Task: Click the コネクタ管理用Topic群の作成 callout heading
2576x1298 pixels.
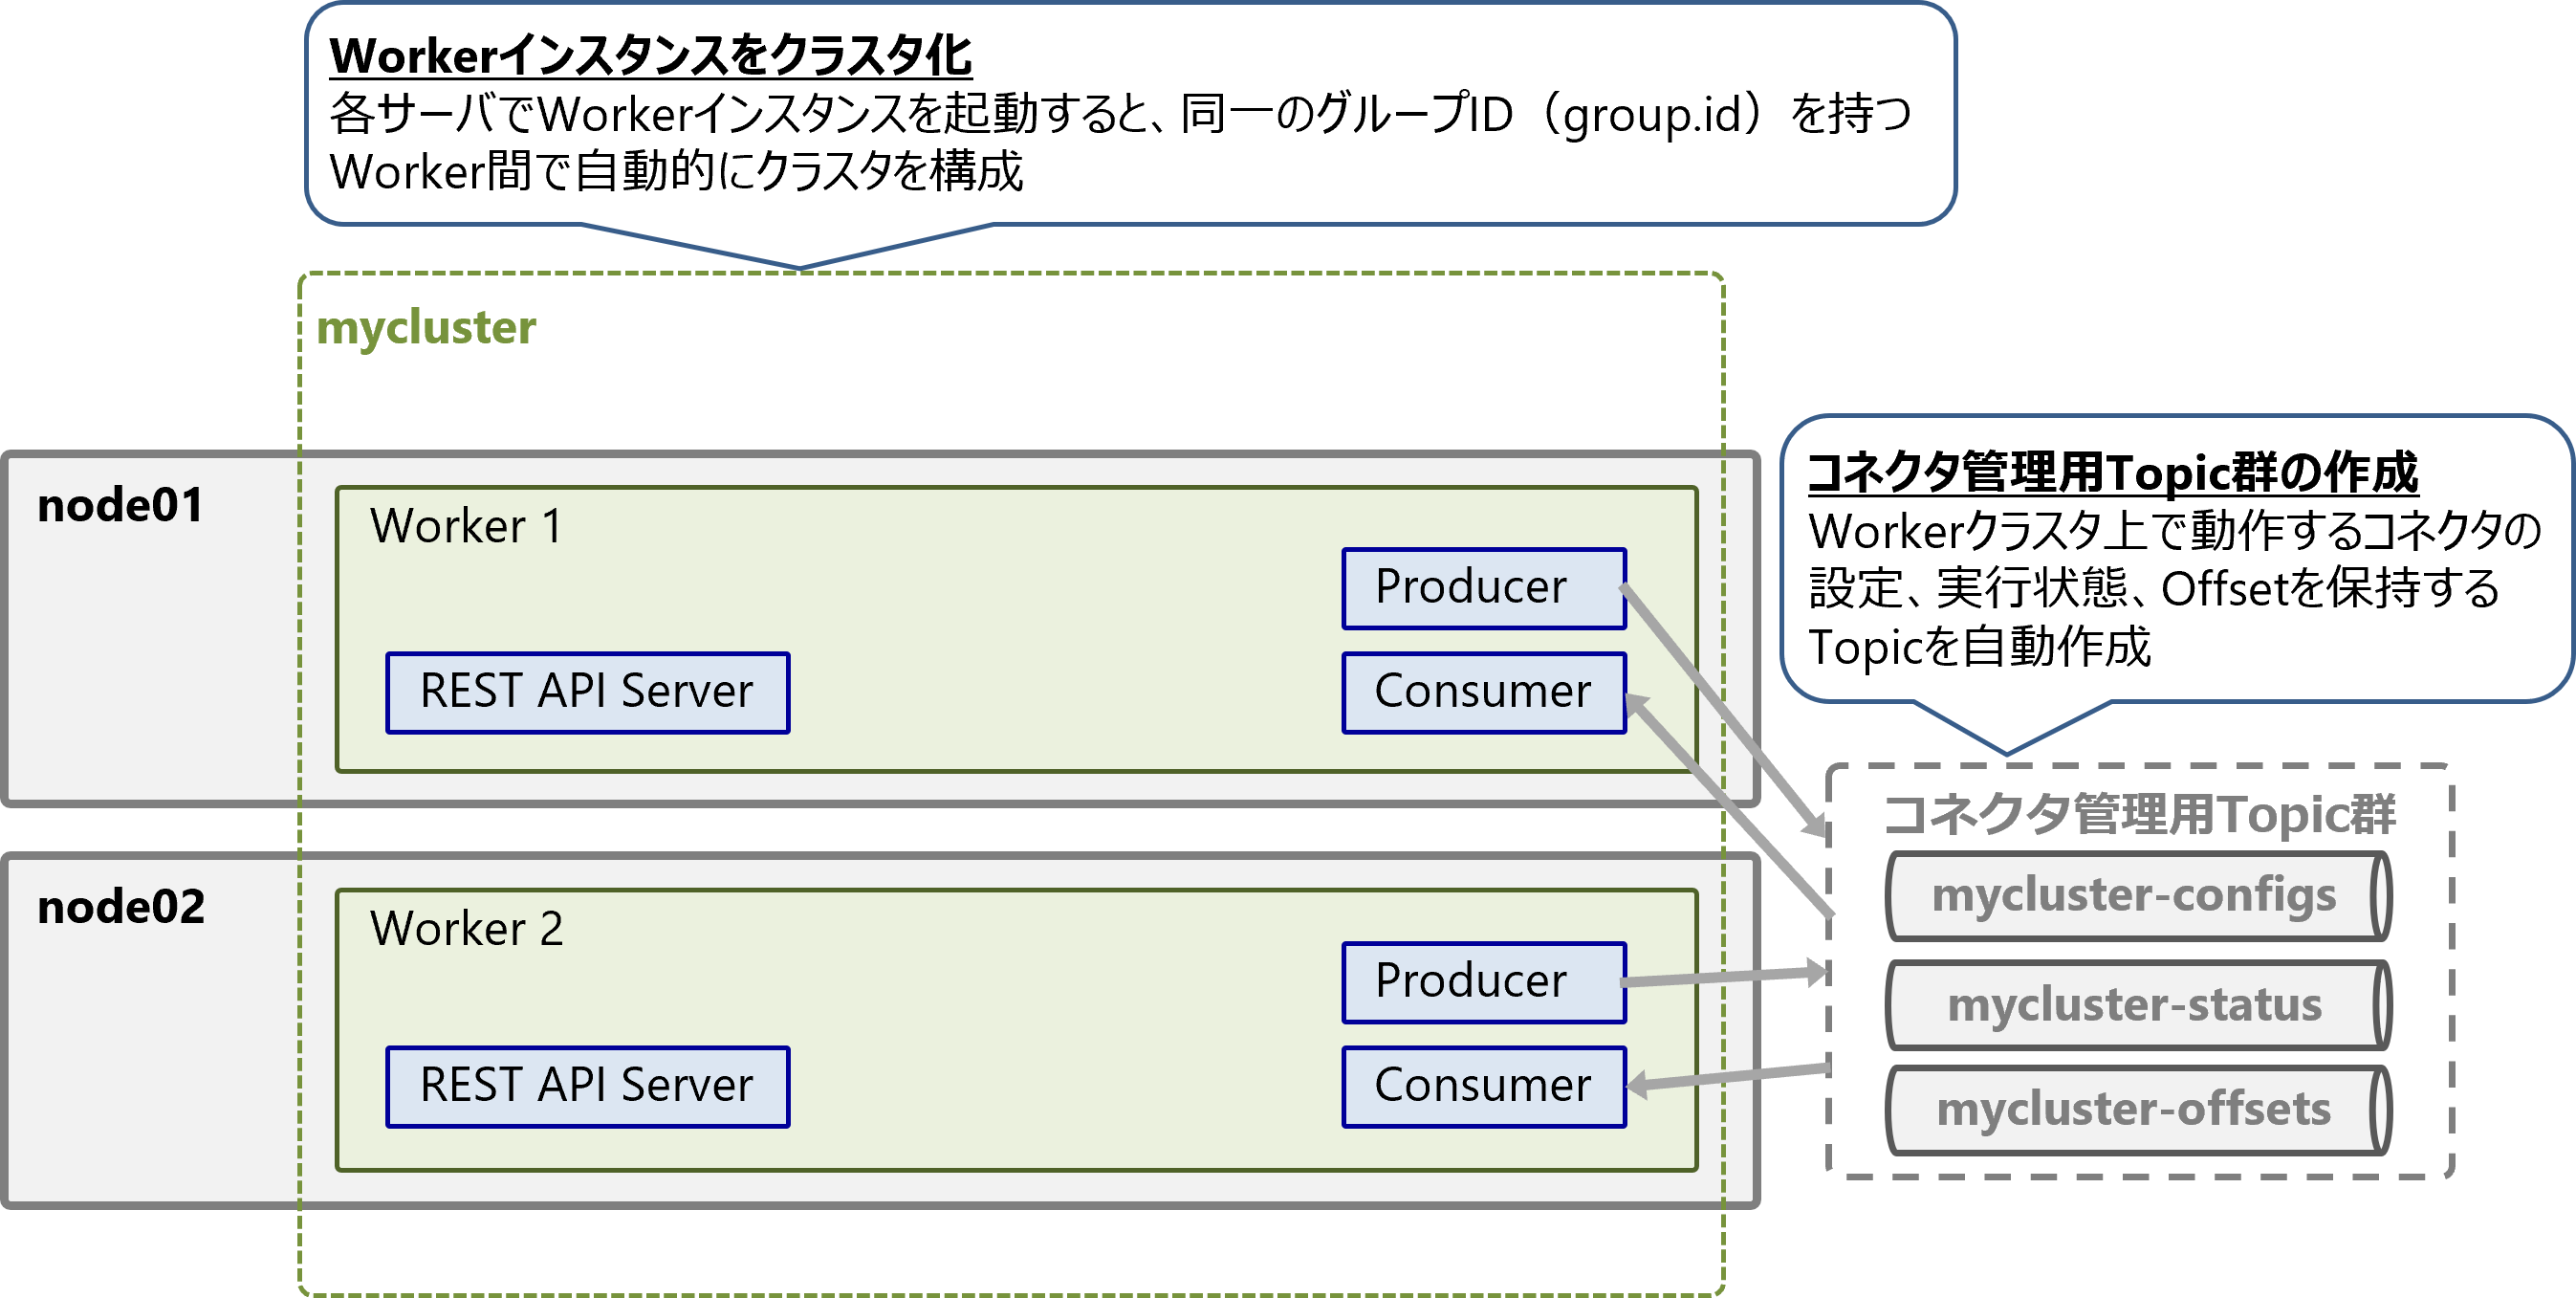Action: pyautogui.click(x=2112, y=472)
